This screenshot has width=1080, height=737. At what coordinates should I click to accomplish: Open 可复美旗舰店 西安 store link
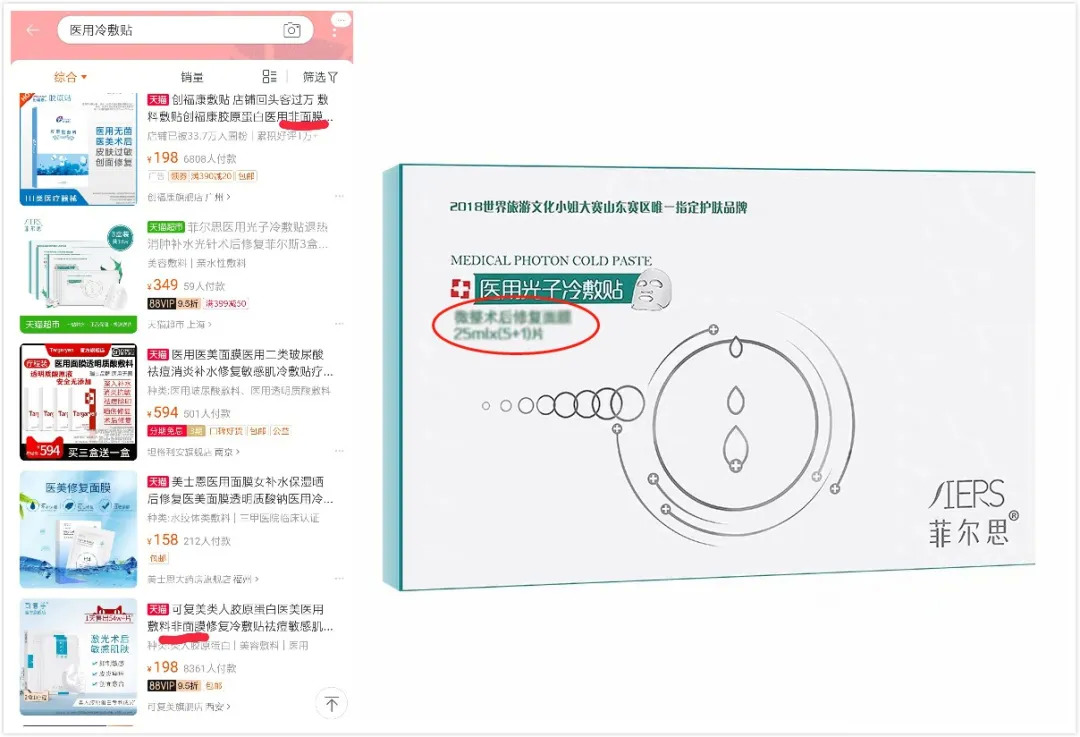189,707
